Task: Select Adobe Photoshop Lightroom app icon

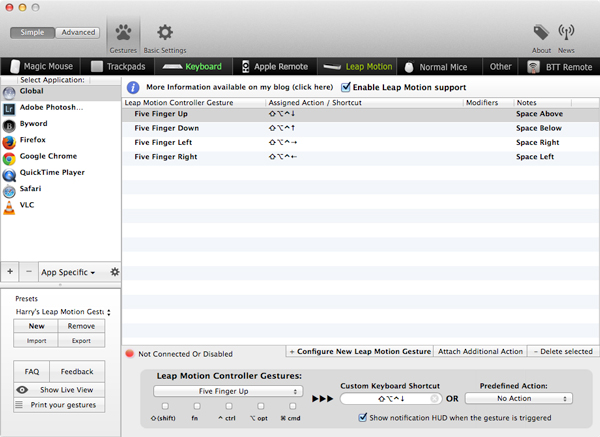Action: point(9,109)
